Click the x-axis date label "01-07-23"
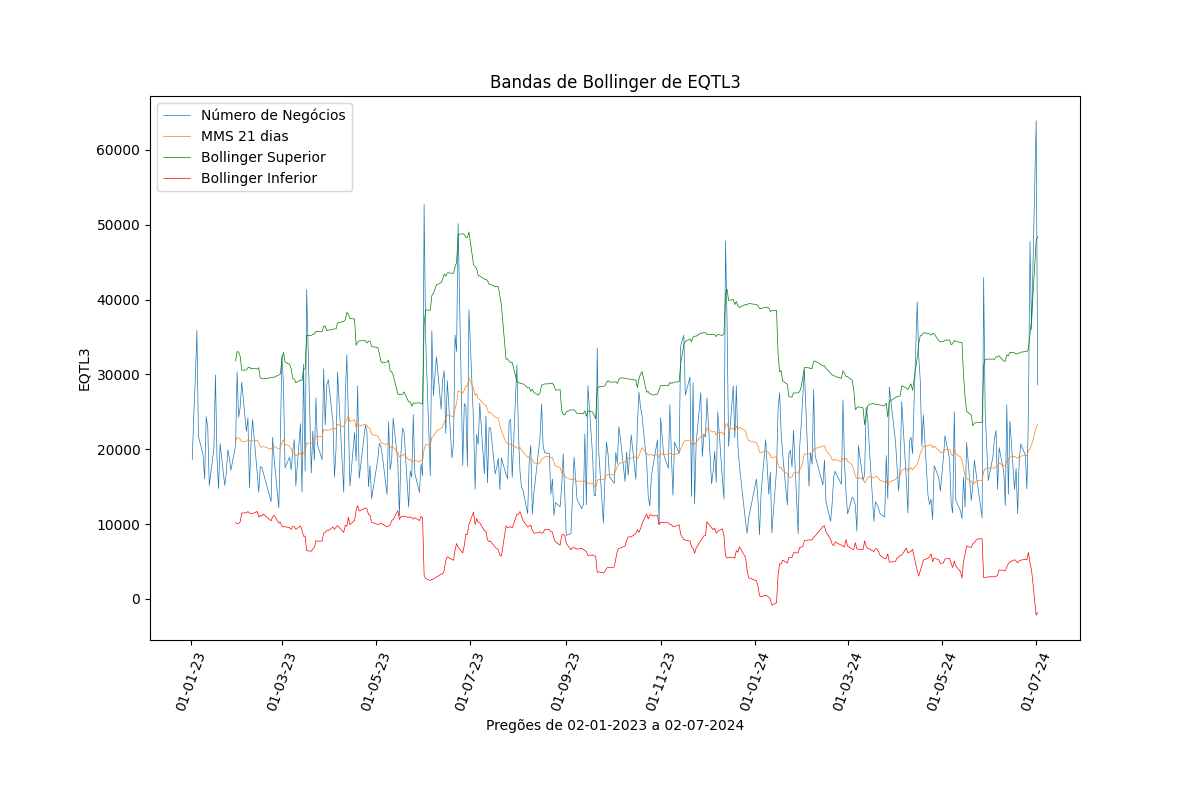 pyautogui.click(x=469, y=681)
